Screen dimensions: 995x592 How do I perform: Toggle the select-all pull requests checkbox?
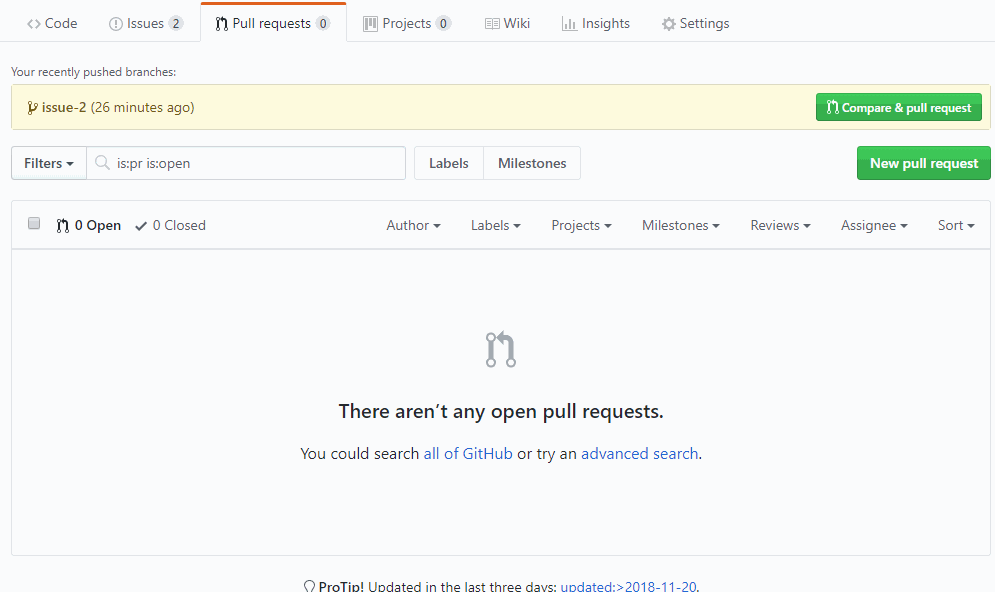tap(34, 224)
